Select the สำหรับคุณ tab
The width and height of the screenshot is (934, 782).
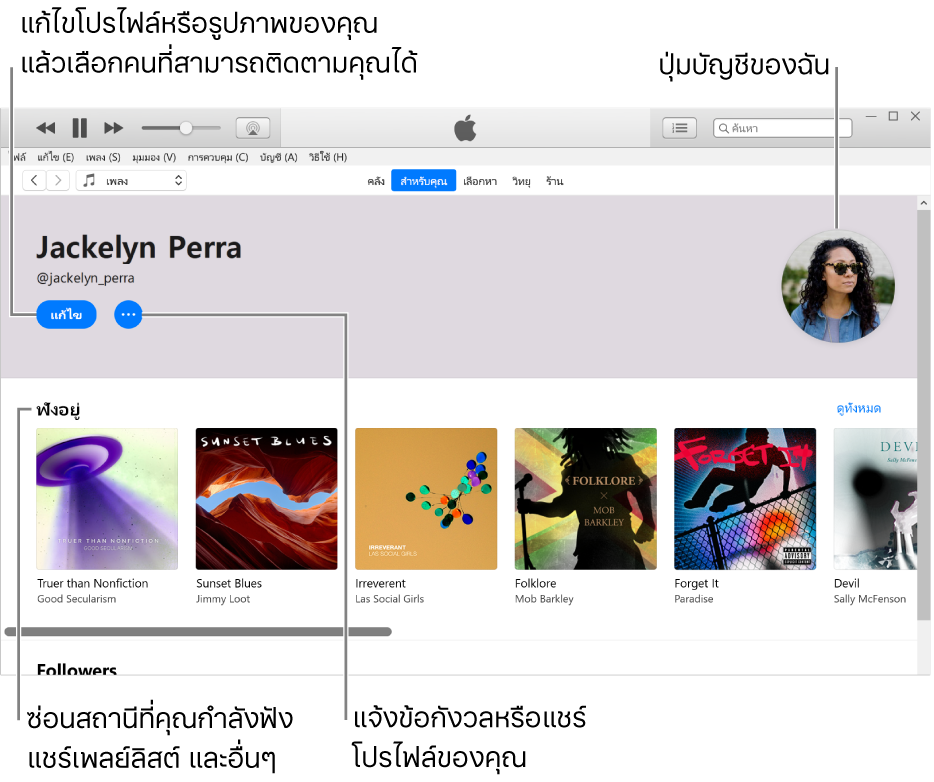[424, 180]
